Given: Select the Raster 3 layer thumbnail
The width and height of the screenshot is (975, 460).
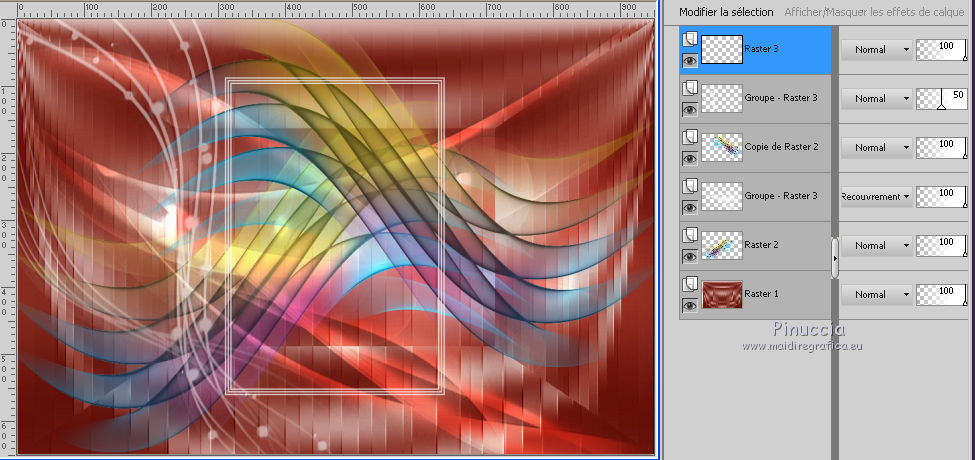Looking at the screenshot, I should 722,49.
